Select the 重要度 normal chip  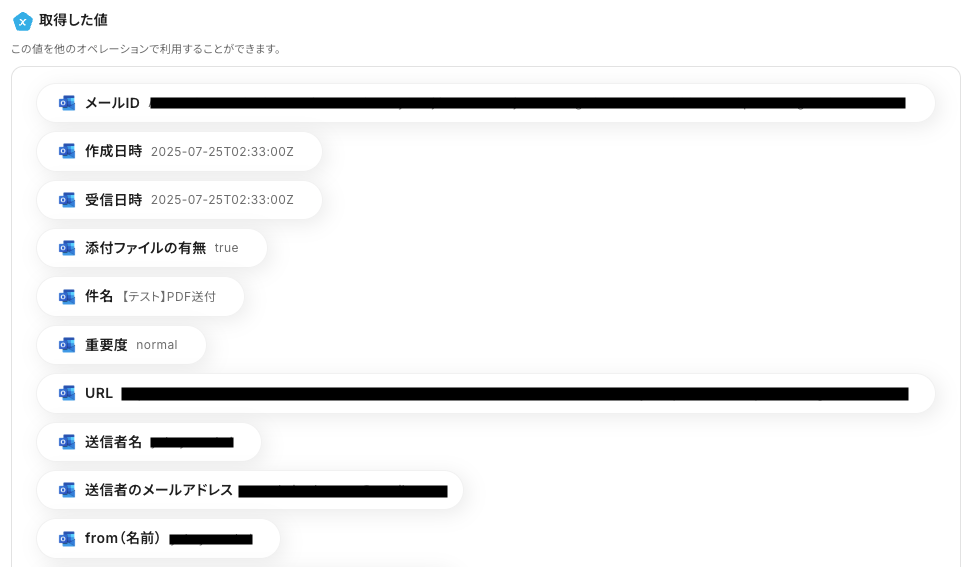click(122, 345)
